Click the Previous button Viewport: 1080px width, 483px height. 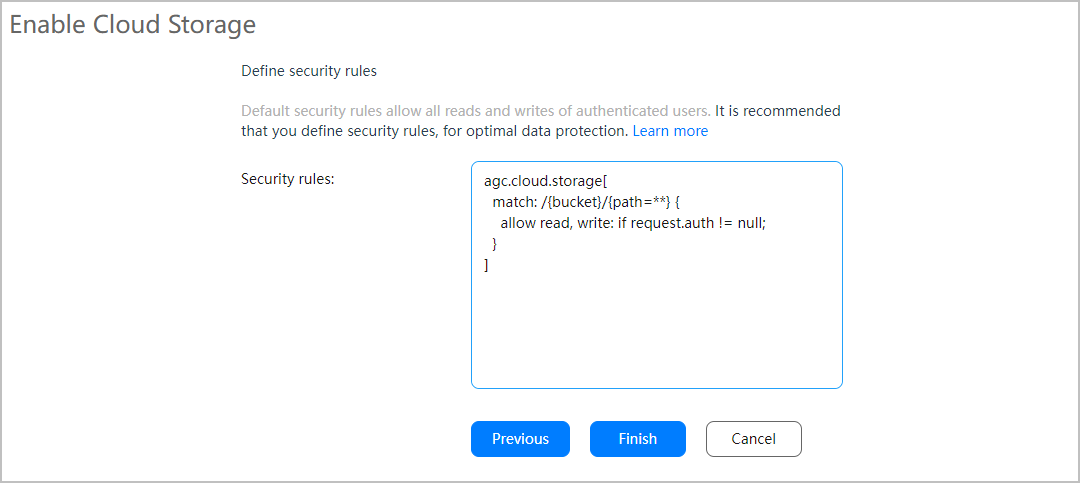(520, 439)
